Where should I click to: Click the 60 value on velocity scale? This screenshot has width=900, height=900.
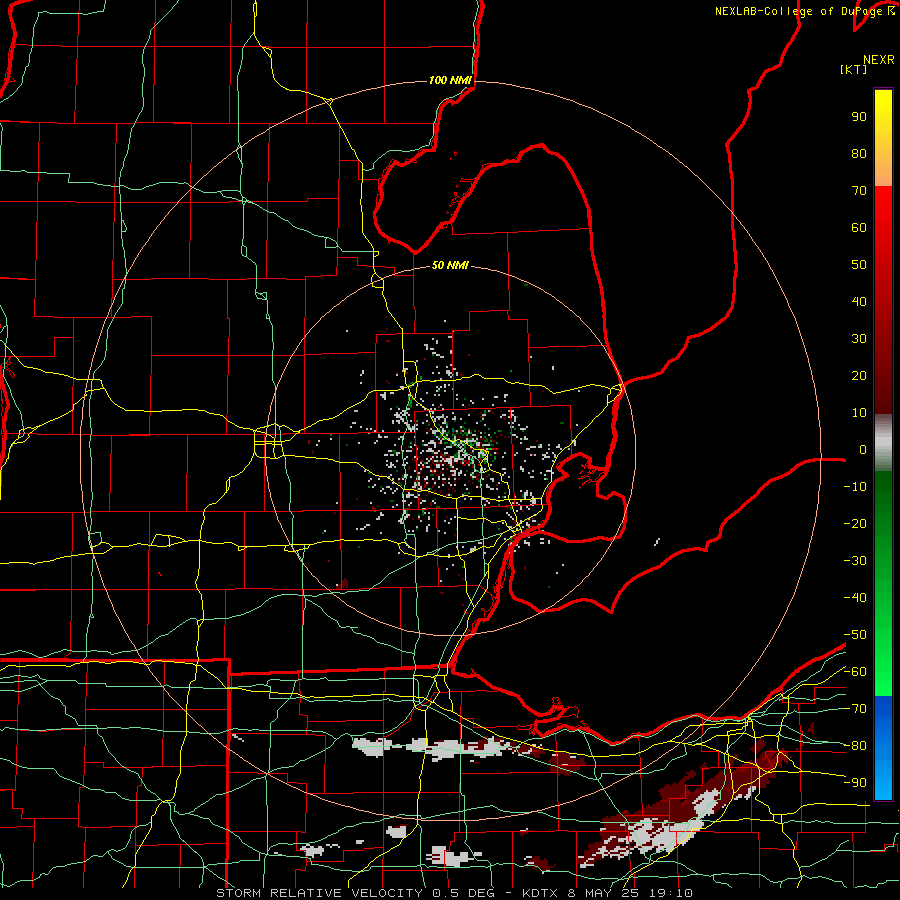point(859,227)
